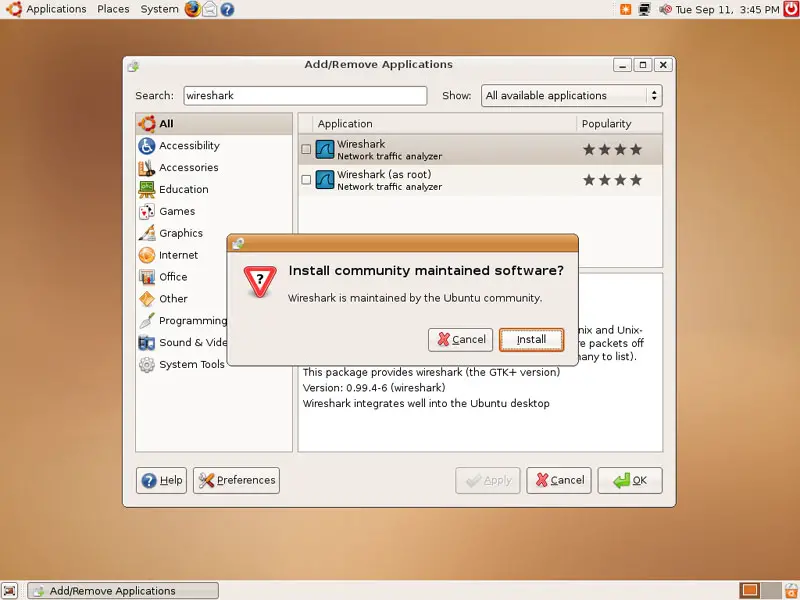Pick the Programming category icon
Viewport: 800px width, 600px height.
tap(147, 321)
